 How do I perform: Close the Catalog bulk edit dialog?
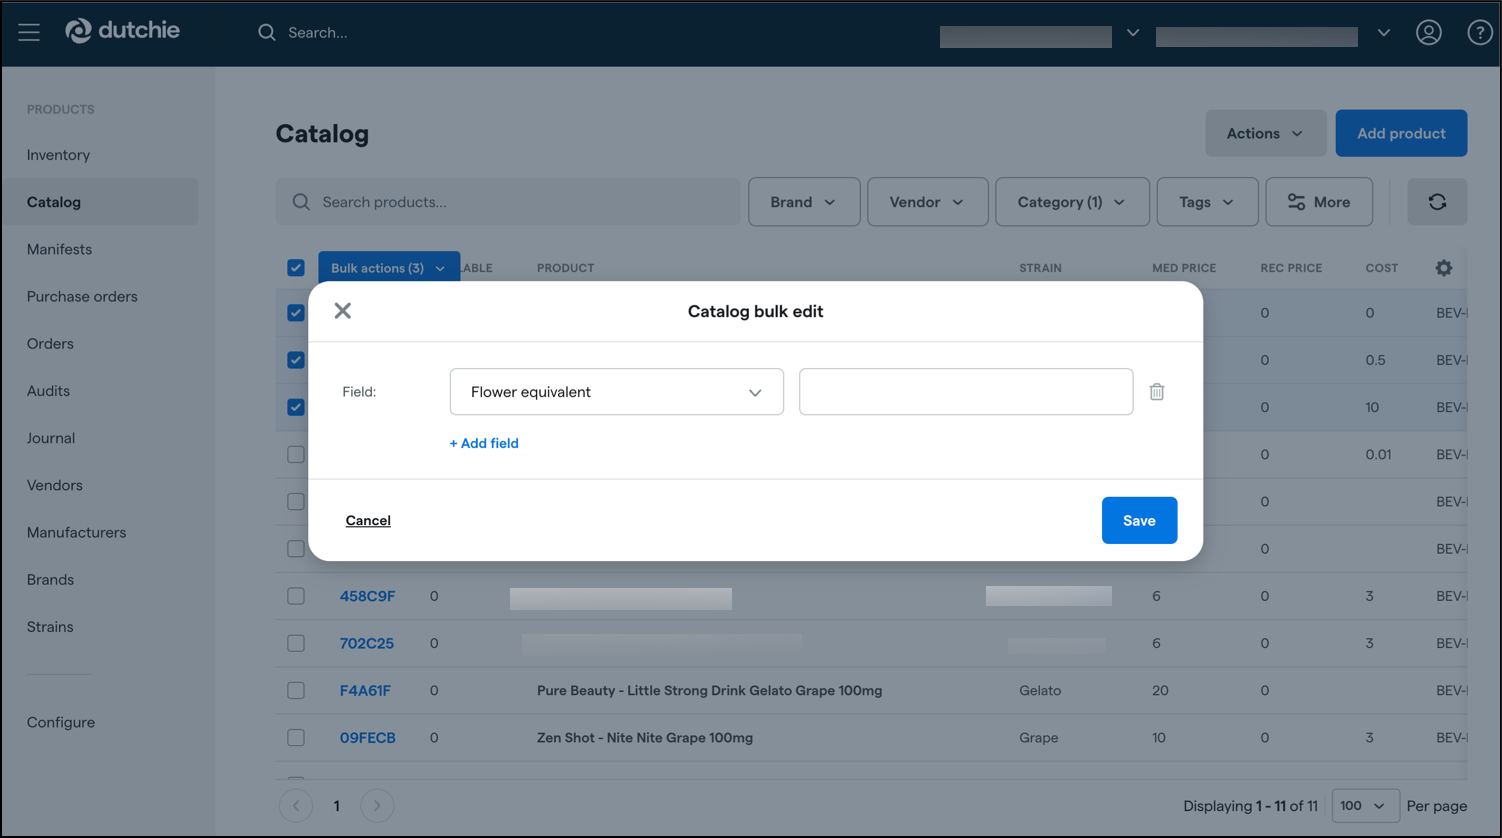pyautogui.click(x=343, y=311)
